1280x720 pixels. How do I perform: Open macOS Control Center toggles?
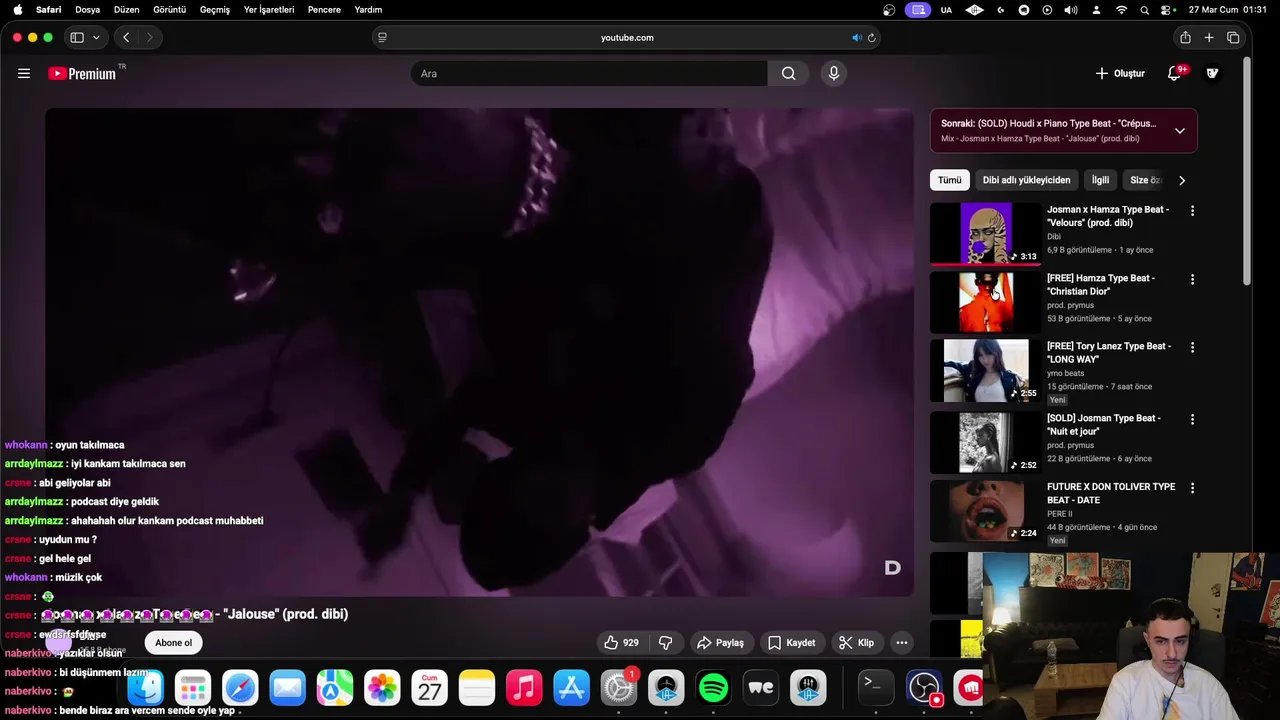click(1168, 10)
